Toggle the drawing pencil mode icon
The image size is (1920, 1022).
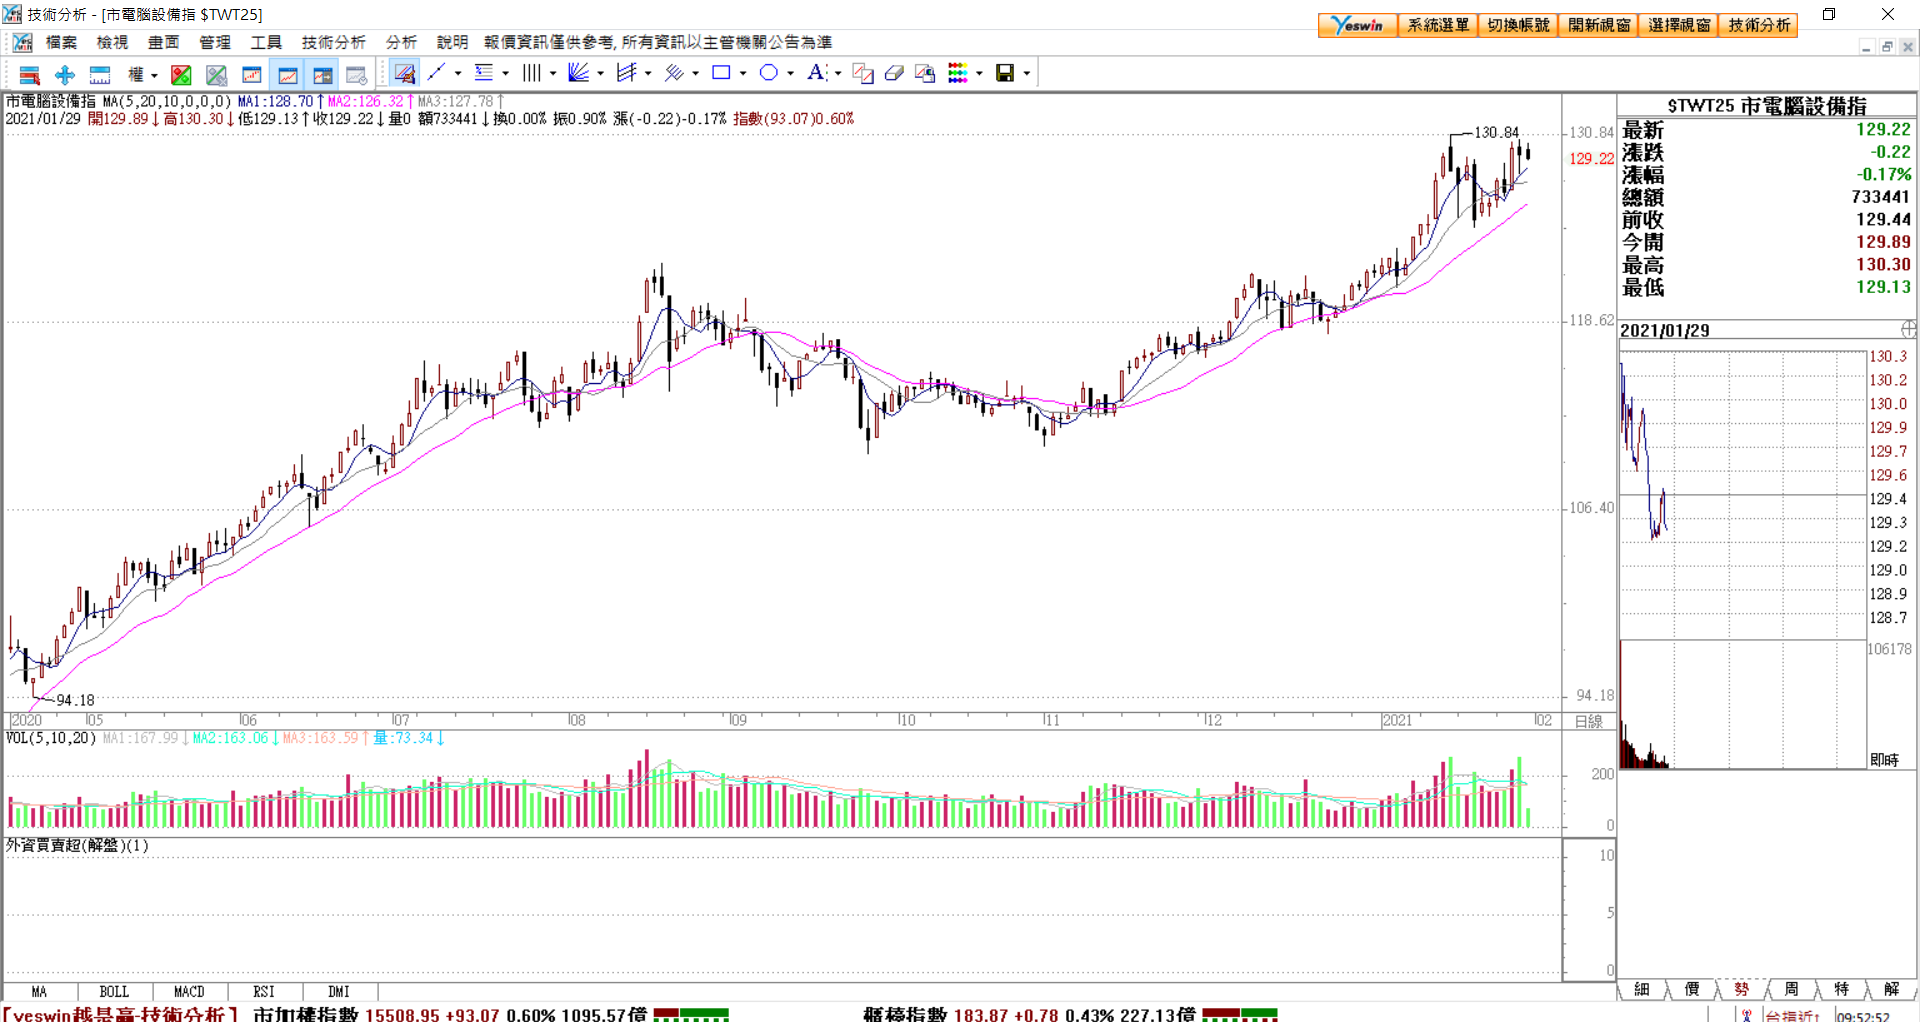coord(405,73)
